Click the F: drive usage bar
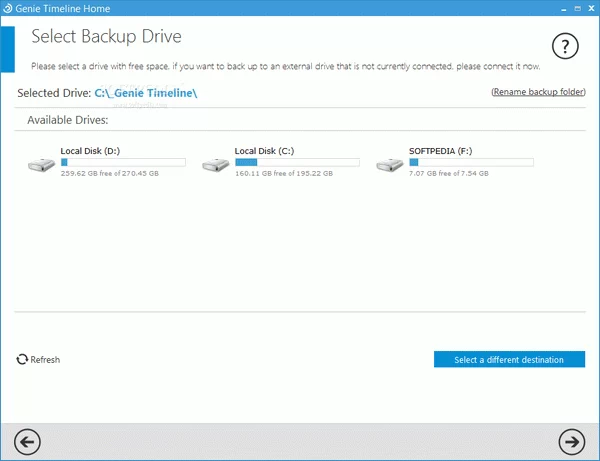 click(471, 162)
